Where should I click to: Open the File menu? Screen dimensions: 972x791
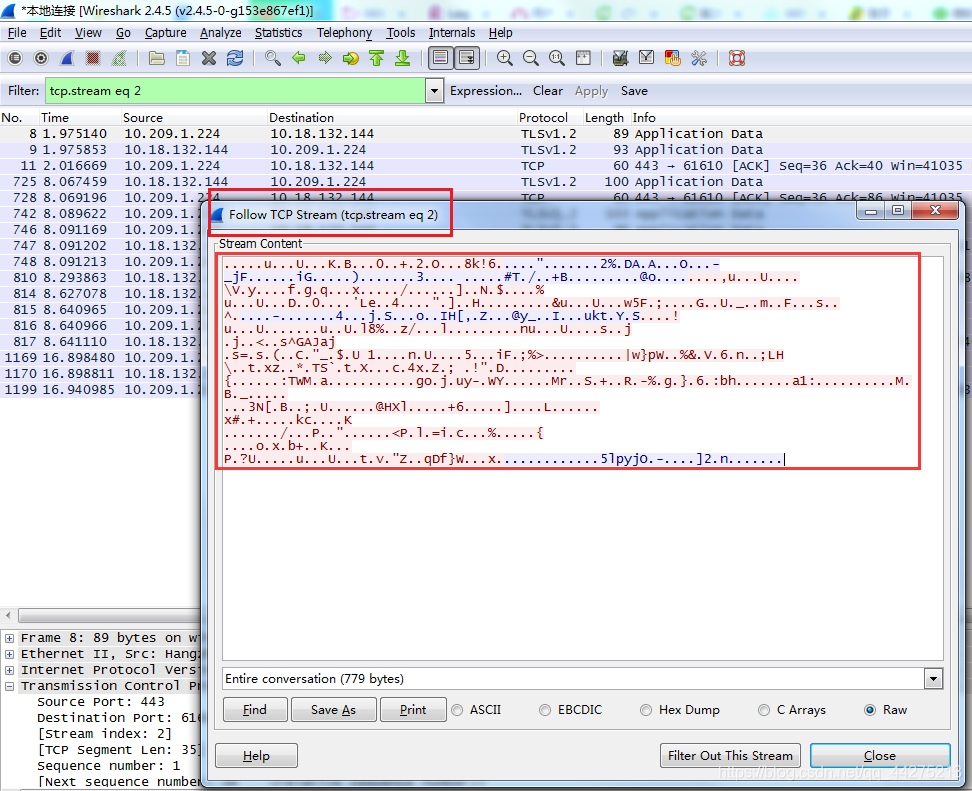tap(17, 33)
